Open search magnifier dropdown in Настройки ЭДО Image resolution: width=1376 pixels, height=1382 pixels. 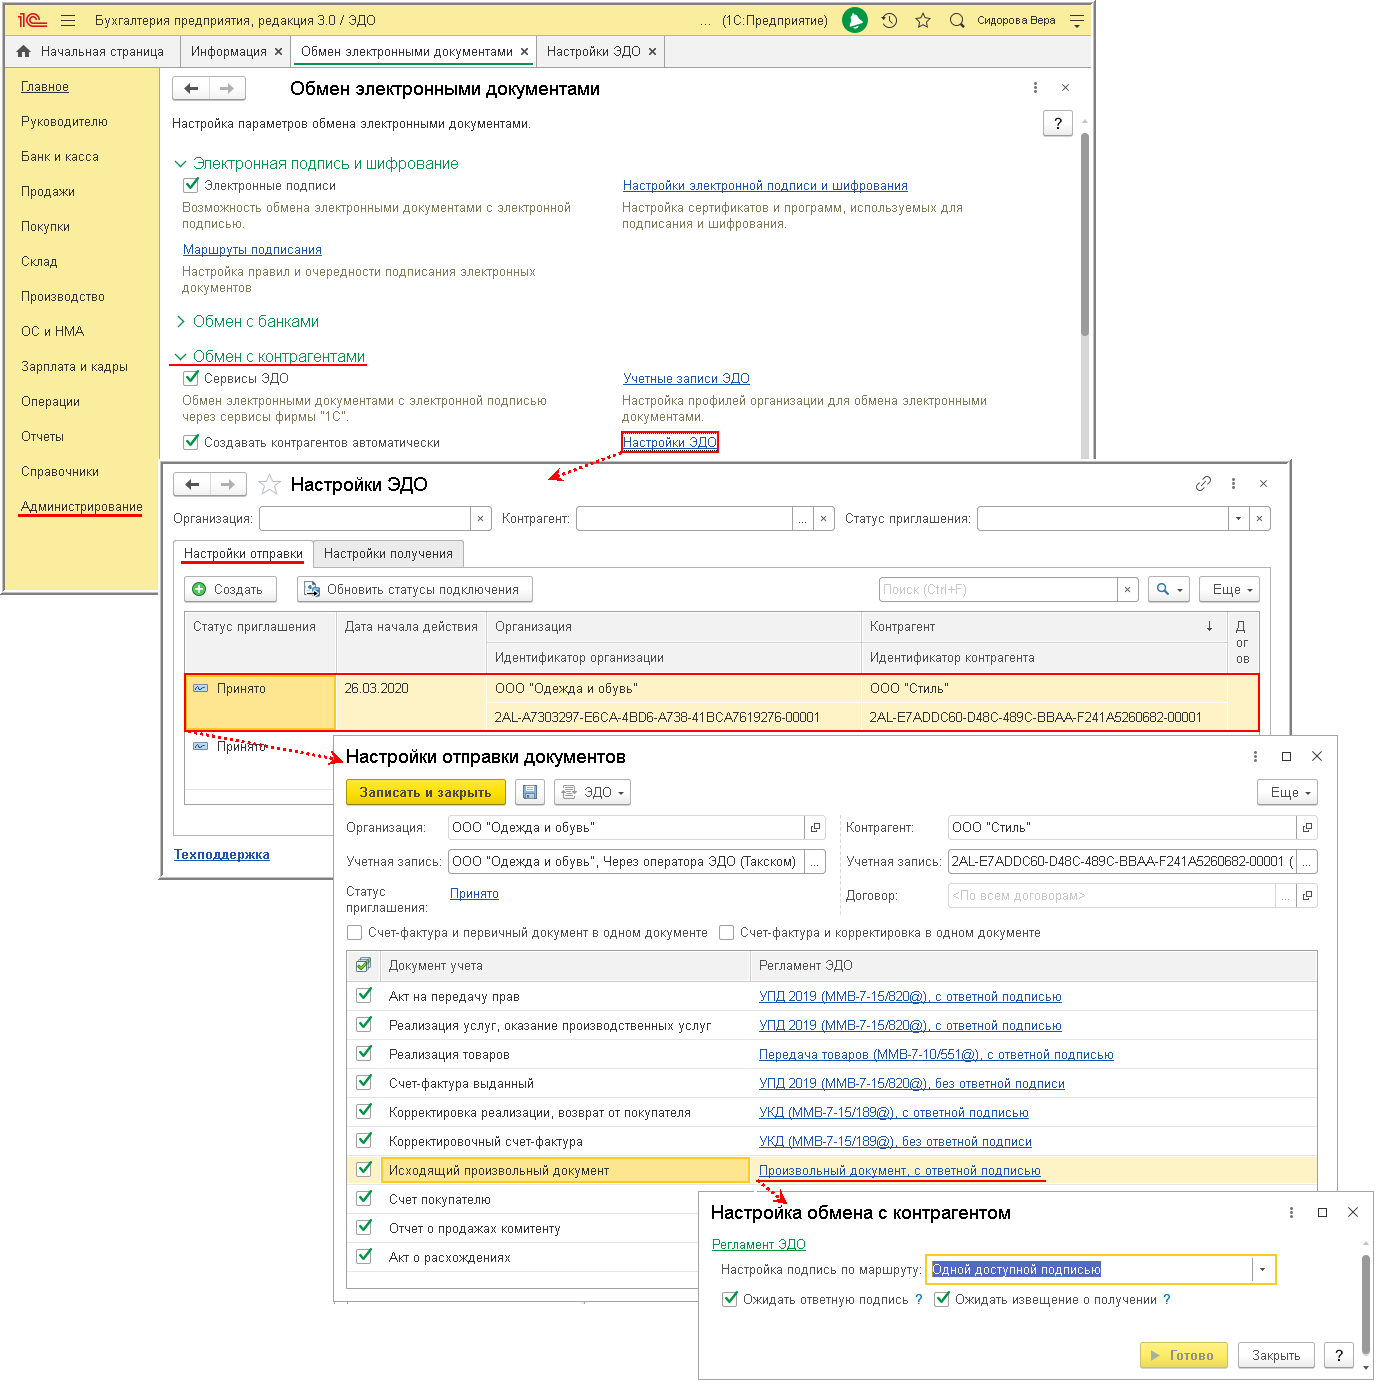coord(1168,590)
